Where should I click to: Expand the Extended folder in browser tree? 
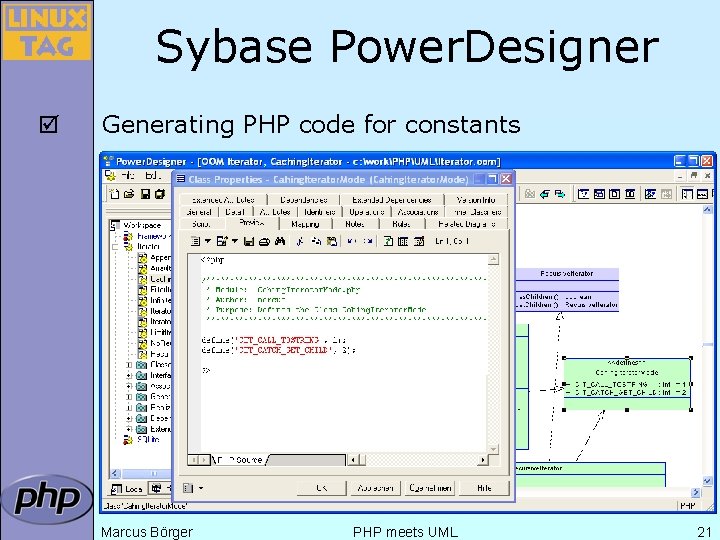point(129,429)
